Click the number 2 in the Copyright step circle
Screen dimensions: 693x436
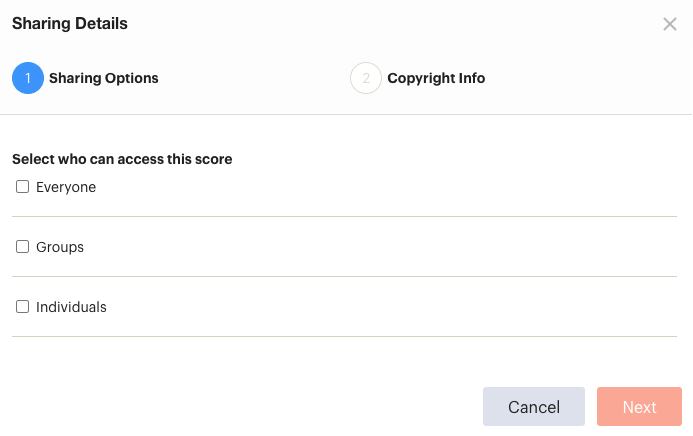point(366,78)
